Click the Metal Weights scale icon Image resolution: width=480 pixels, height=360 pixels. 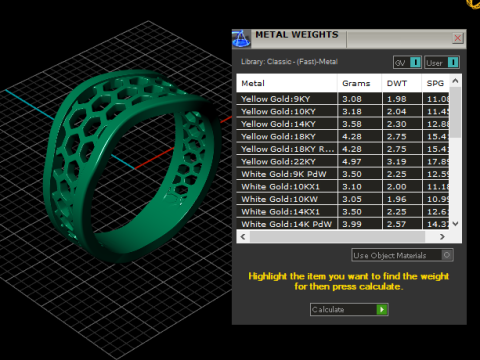(x=241, y=38)
